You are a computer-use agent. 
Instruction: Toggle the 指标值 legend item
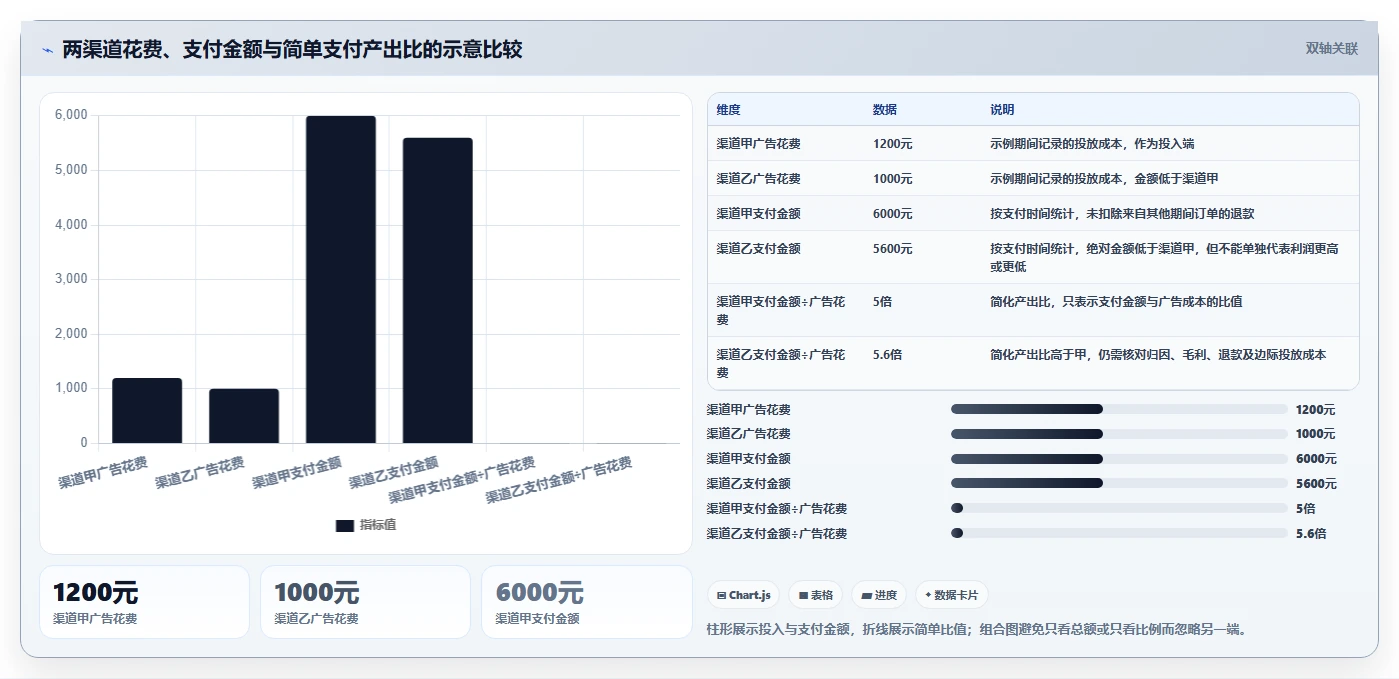pyautogui.click(x=366, y=525)
